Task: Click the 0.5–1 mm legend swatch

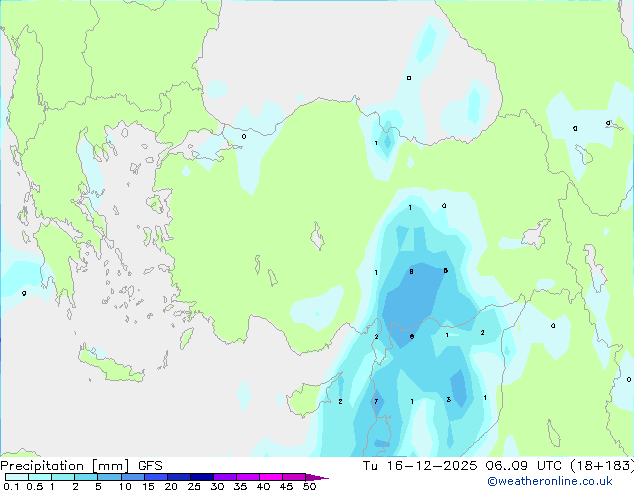Action: pos(40,477)
